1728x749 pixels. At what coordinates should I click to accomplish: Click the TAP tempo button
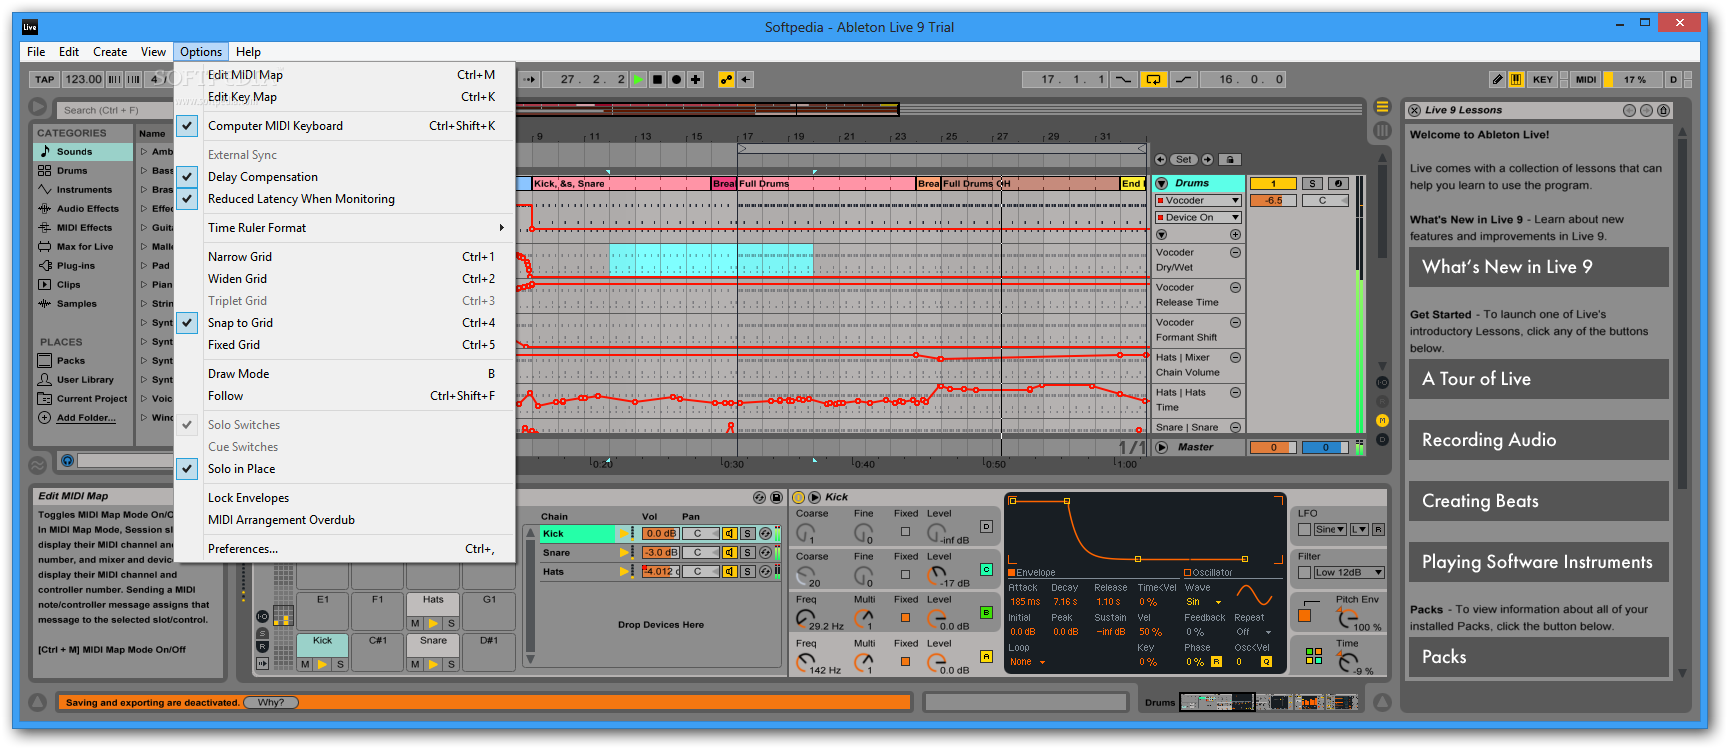[45, 79]
